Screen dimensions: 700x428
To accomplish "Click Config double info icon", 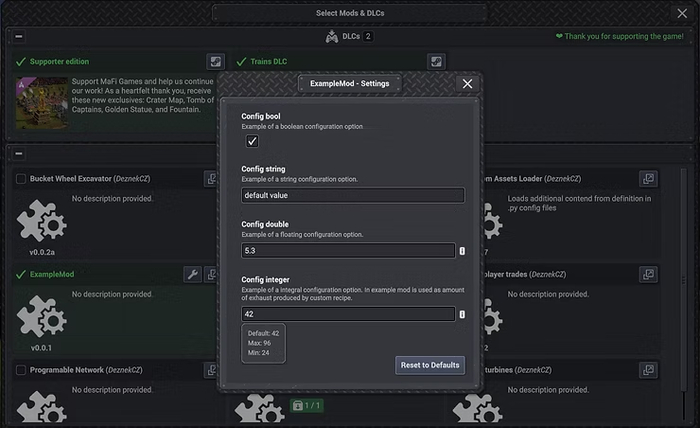I will pos(462,251).
